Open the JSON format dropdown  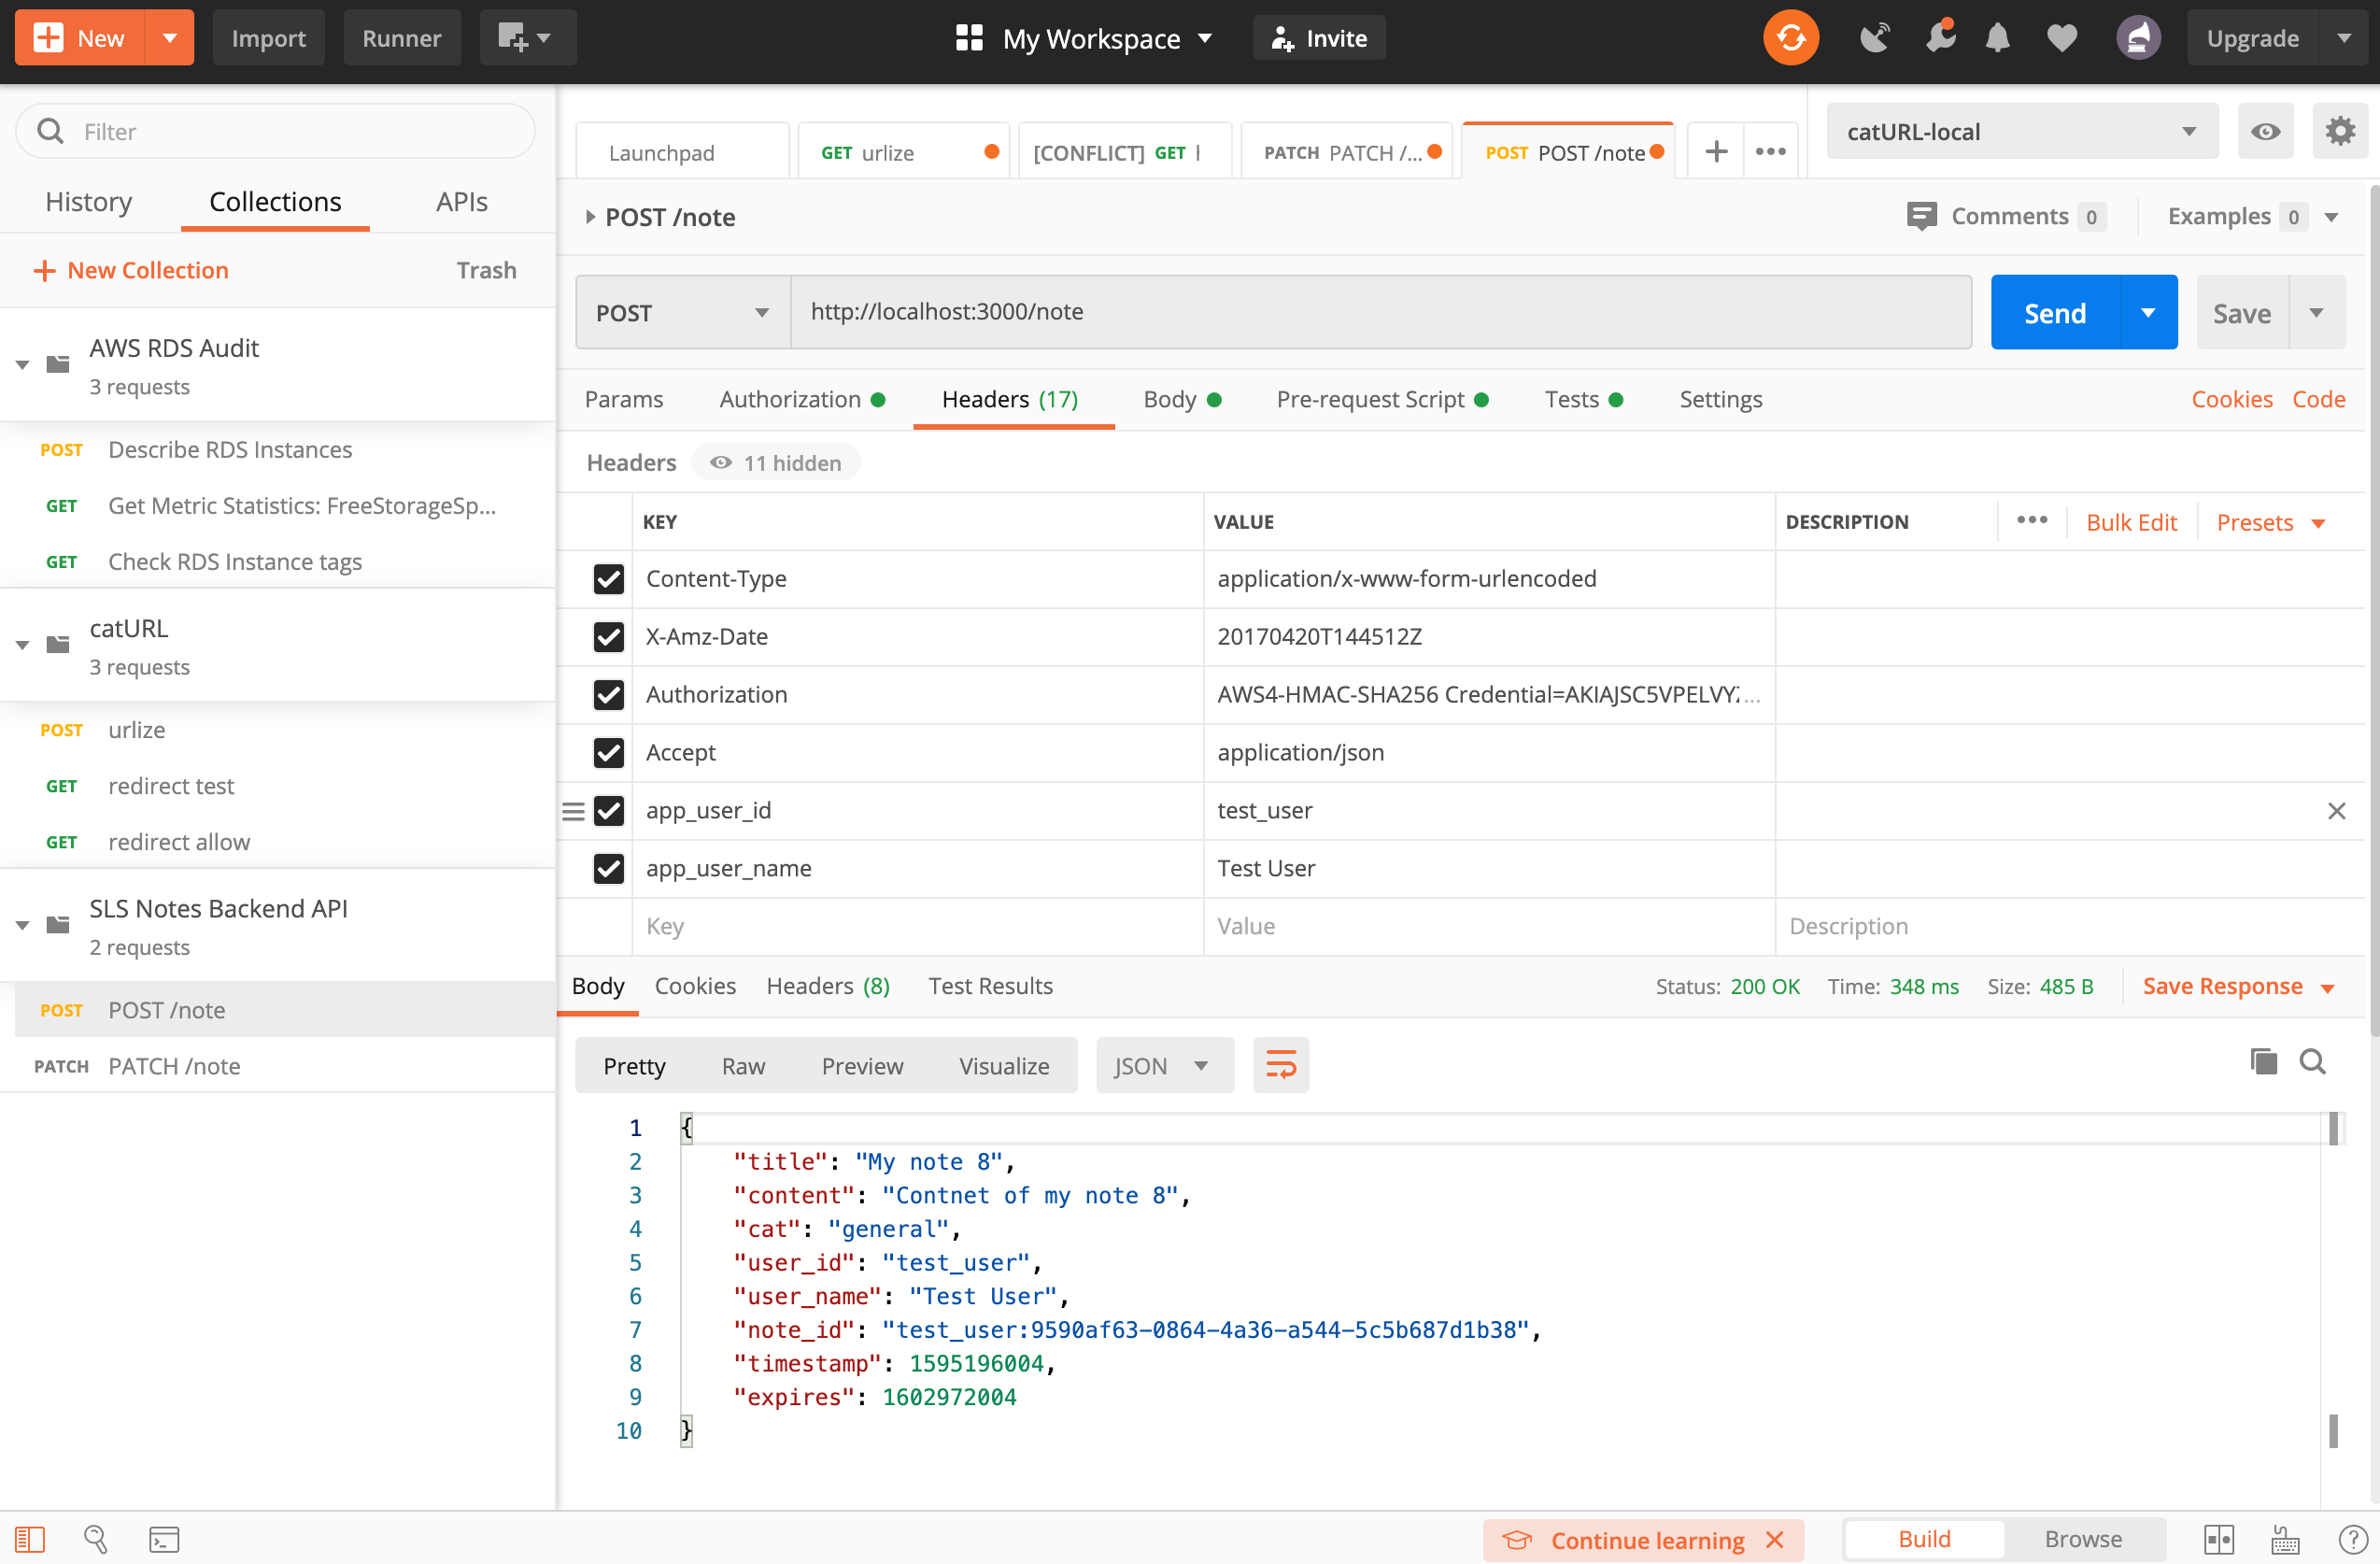[1163, 1066]
